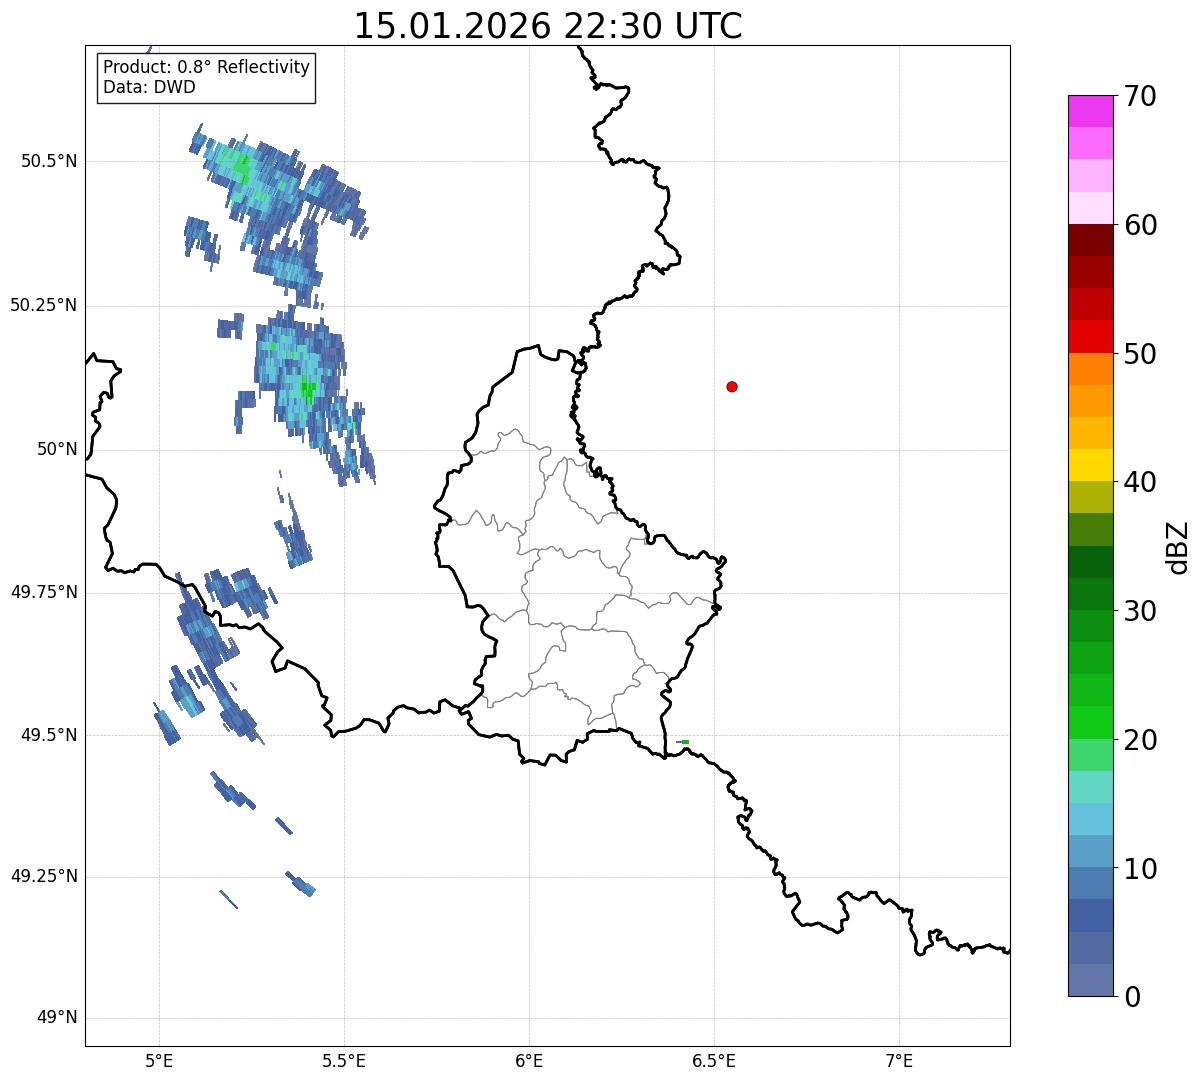Click the 'dBZ' colorbar label

pyautogui.click(x=1178, y=546)
